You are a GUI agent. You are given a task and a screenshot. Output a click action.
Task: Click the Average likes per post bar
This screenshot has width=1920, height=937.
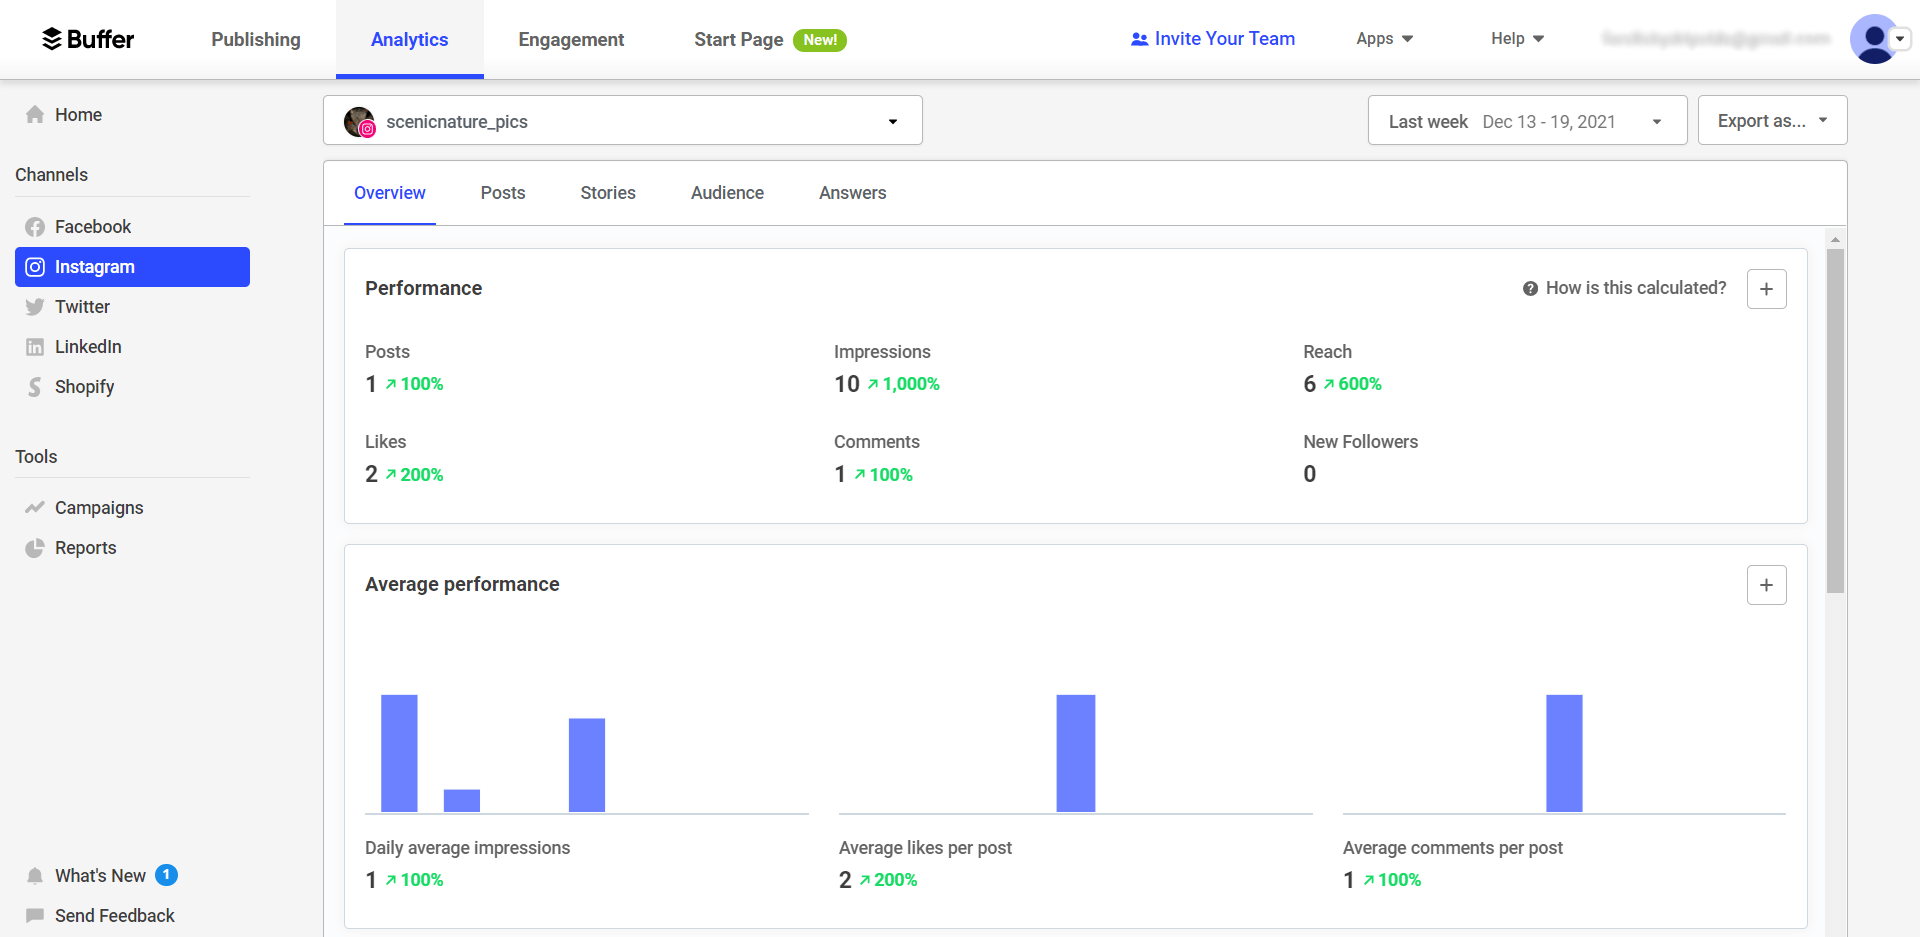click(x=1076, y=753)
